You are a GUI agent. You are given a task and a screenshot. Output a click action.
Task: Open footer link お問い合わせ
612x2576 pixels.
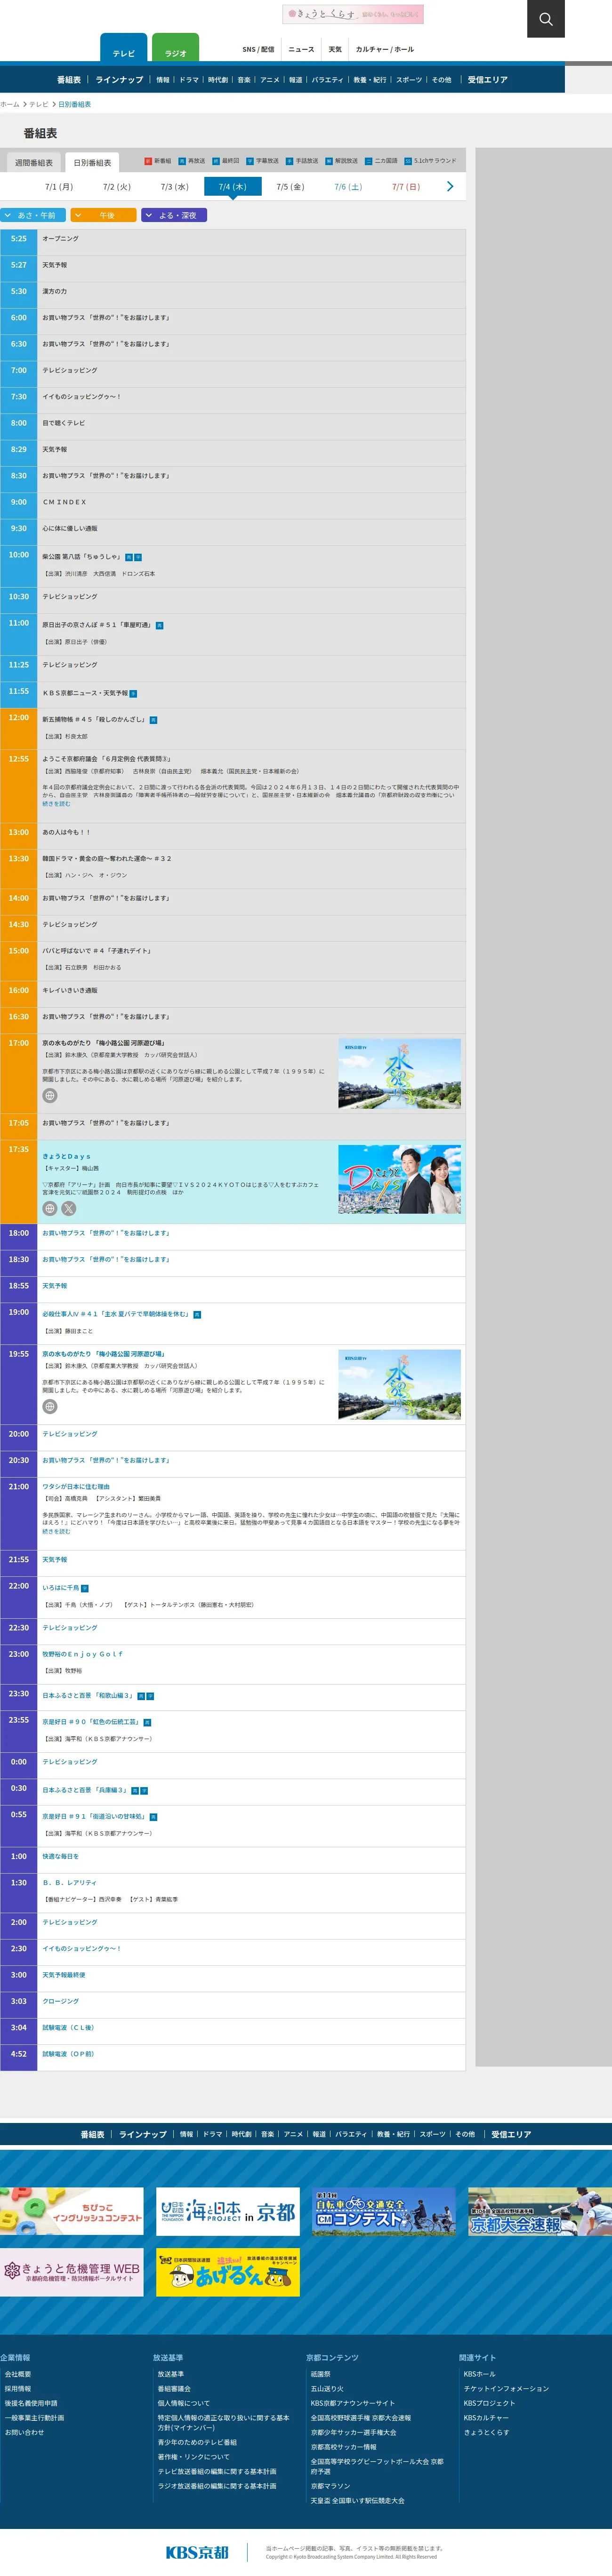coord(24,2433)
